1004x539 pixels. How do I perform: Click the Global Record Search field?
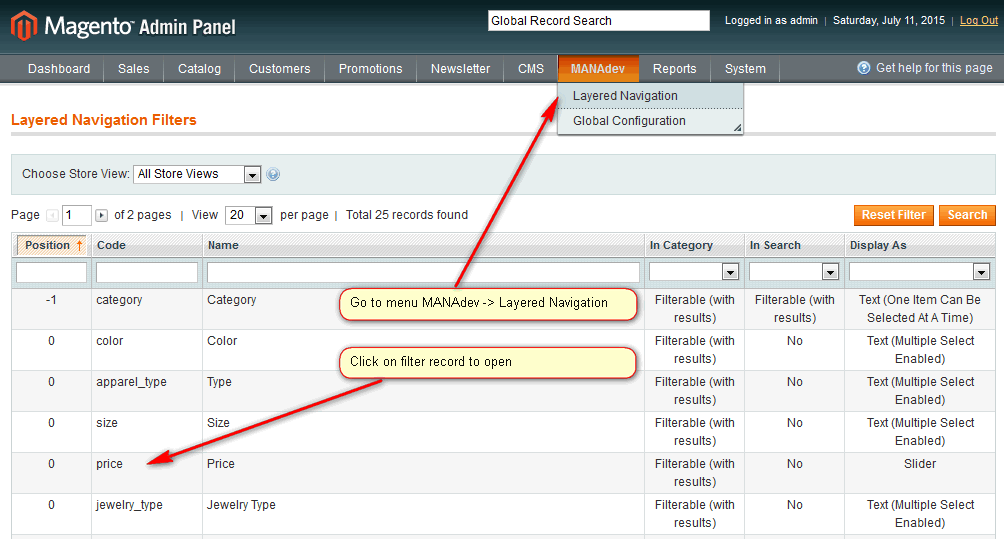tap(599, 20)
